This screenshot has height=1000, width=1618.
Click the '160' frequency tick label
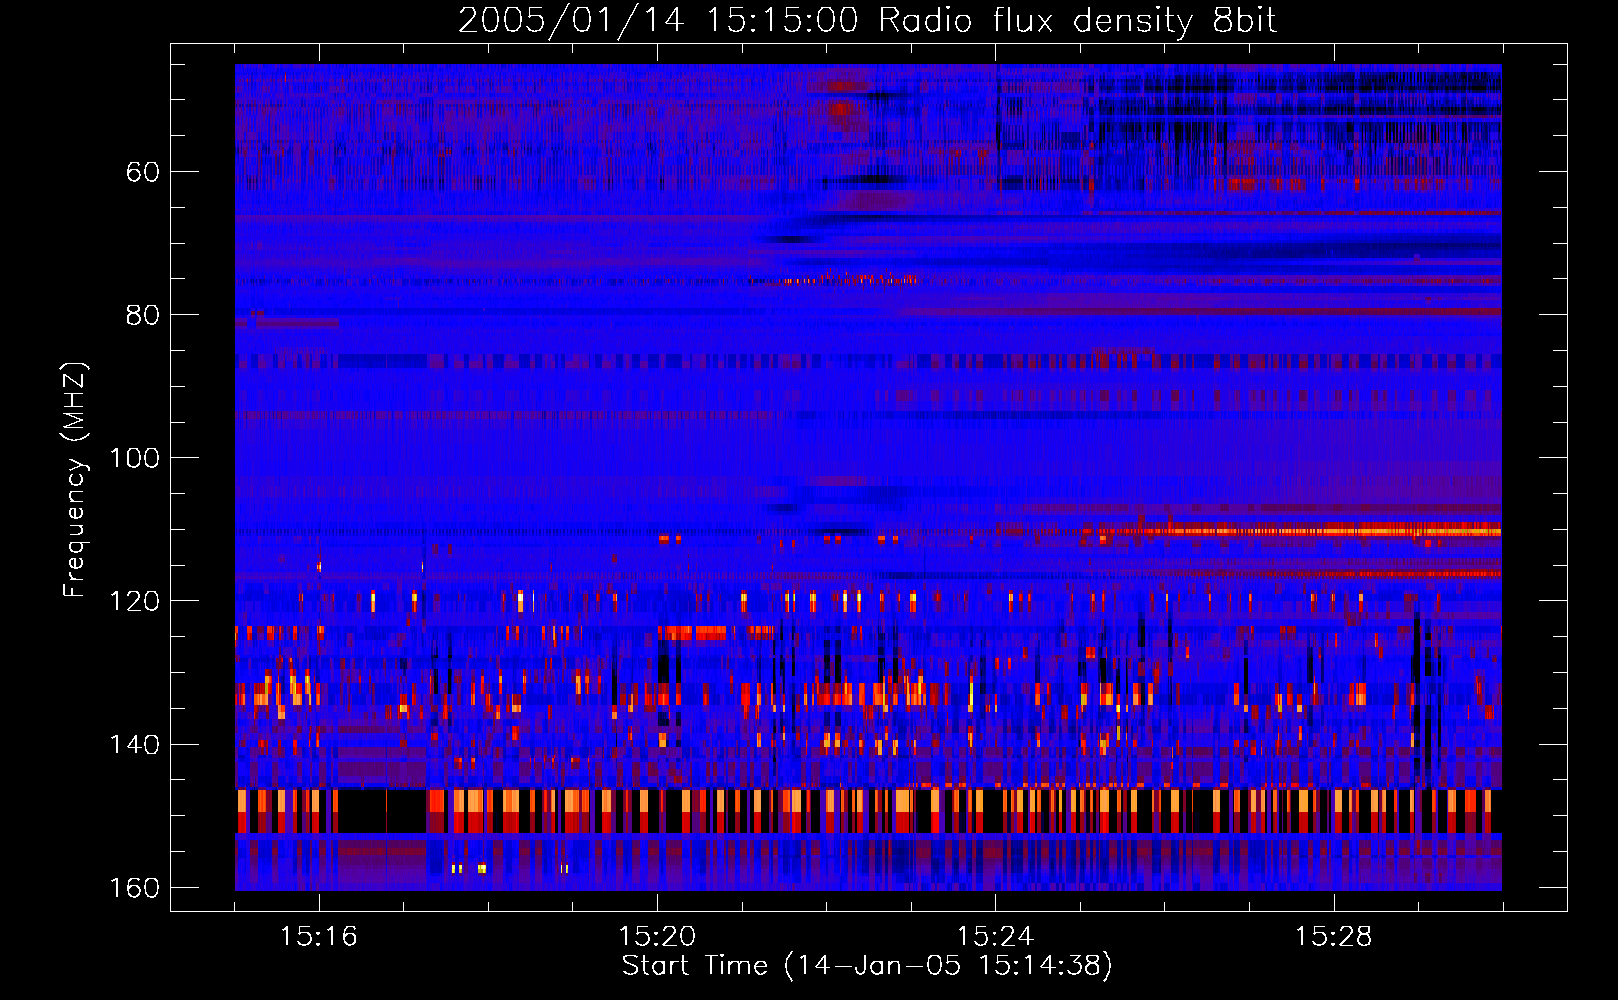pos(134,888)
